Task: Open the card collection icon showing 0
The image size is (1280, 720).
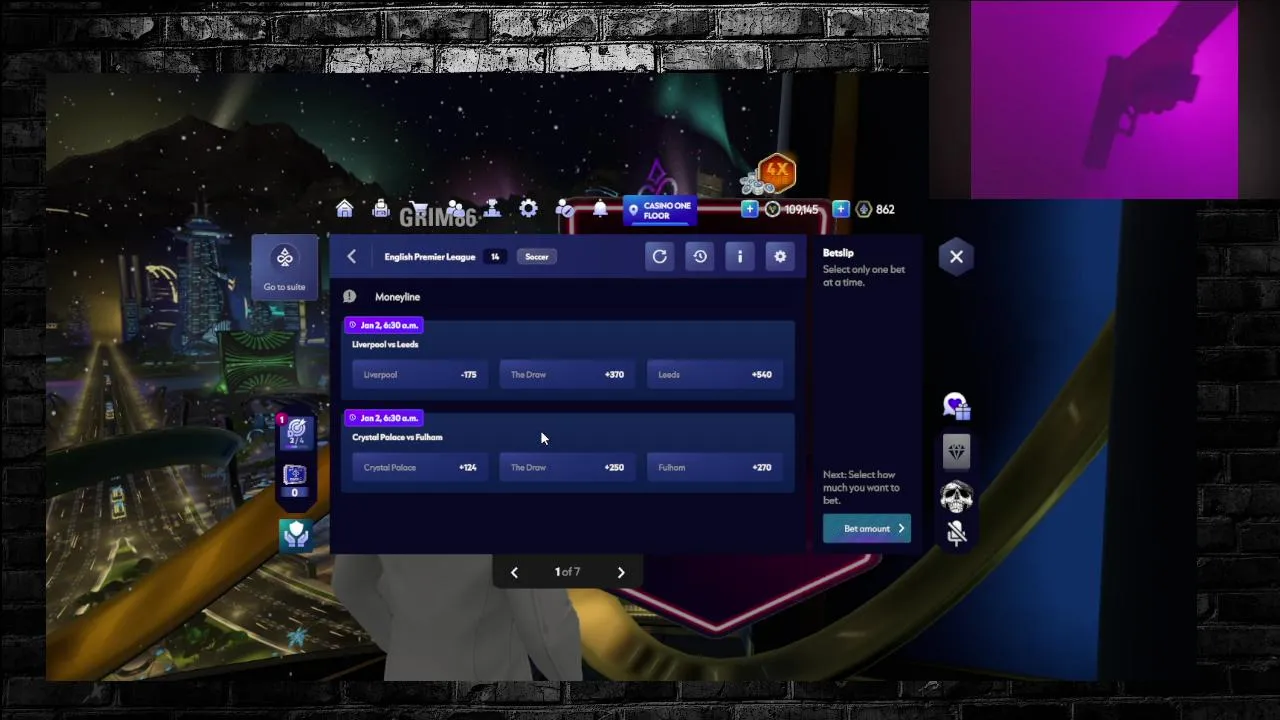Action: [x=295, y=480]
